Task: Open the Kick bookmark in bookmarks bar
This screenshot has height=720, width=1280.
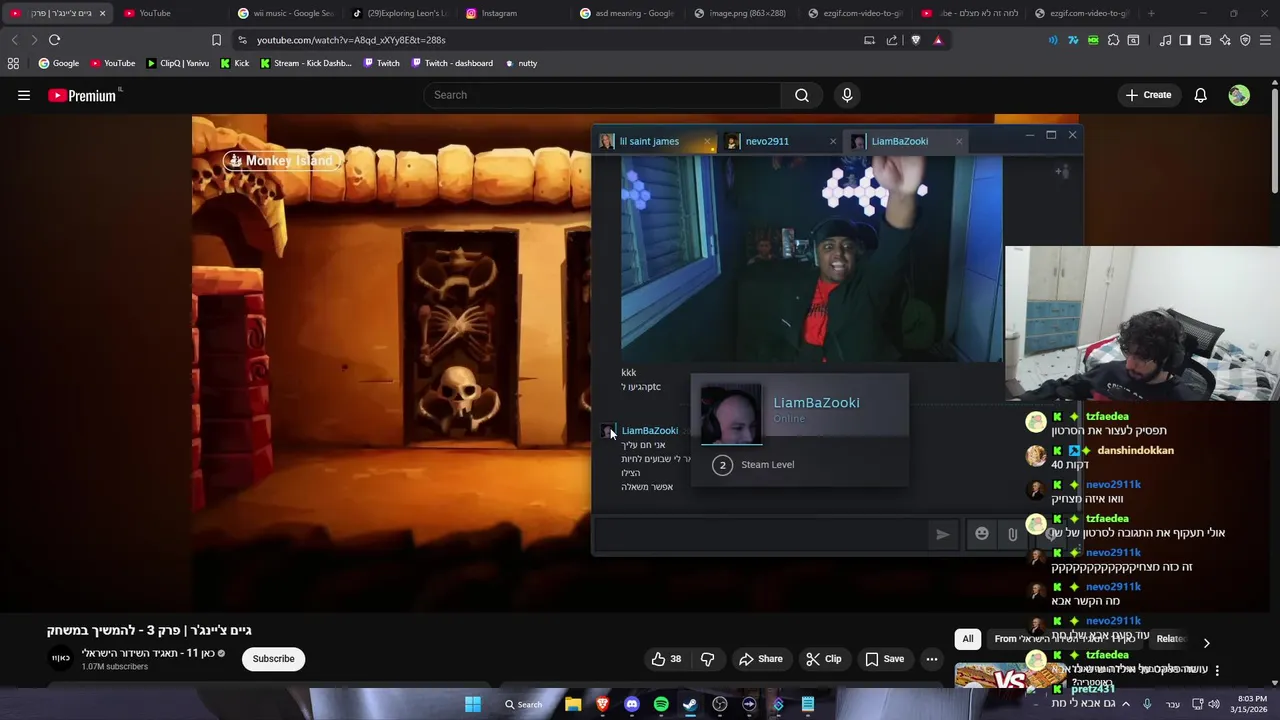Action: point(234,63)
